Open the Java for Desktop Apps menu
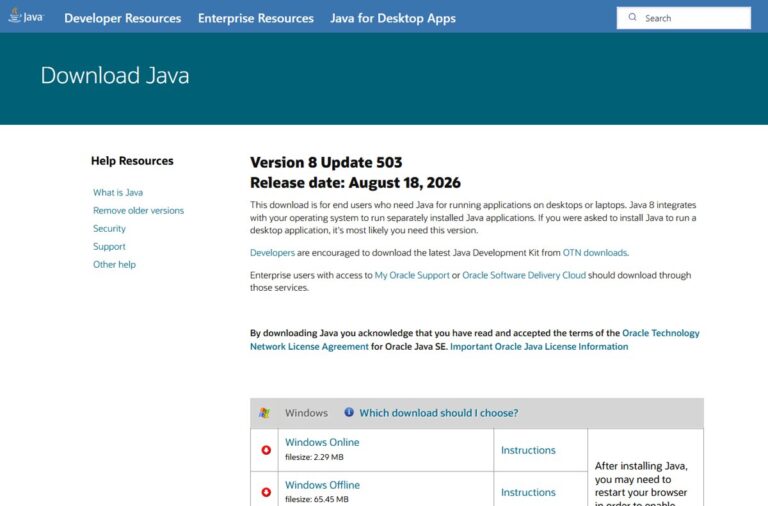 click(x=393, y=18)
